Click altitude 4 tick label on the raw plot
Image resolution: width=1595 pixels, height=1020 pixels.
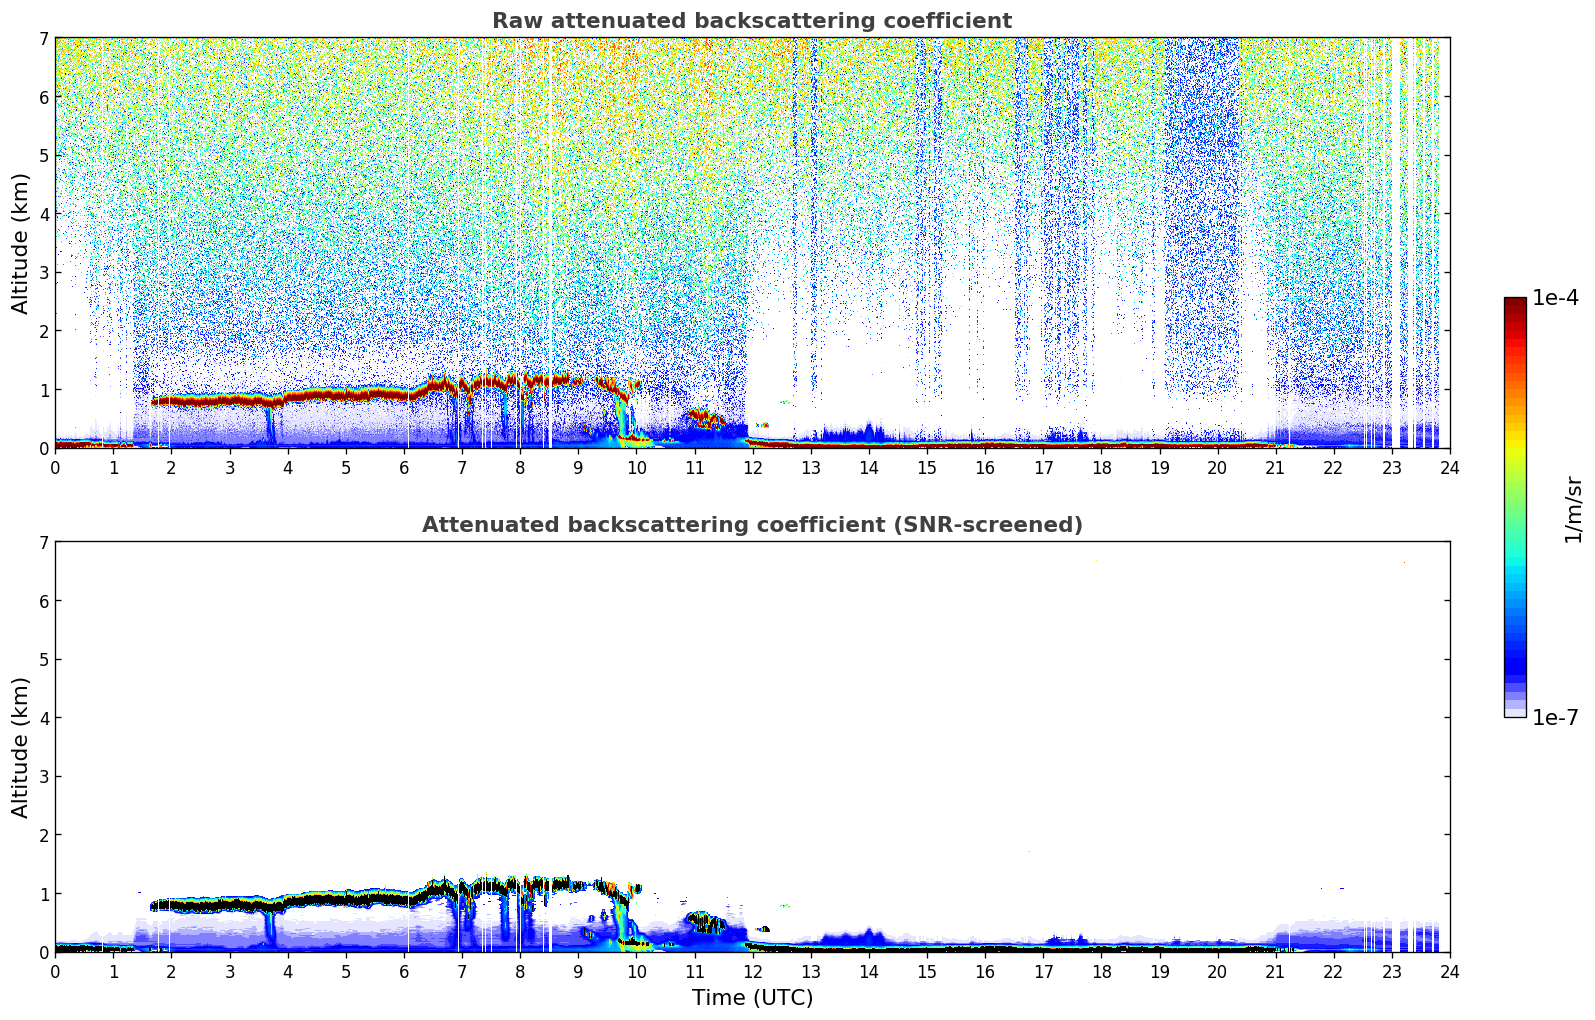tap(43, 214)
